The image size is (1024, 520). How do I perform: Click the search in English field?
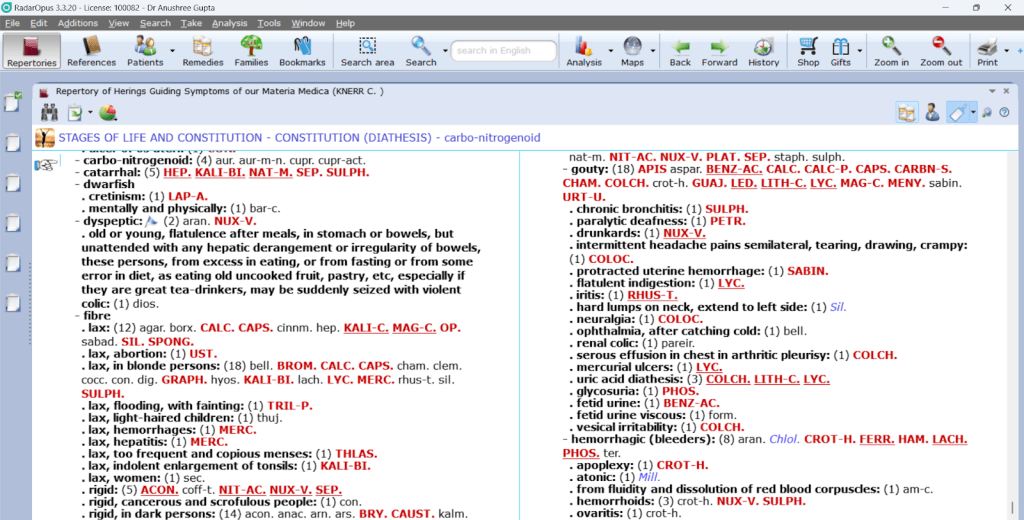[503, 51]
